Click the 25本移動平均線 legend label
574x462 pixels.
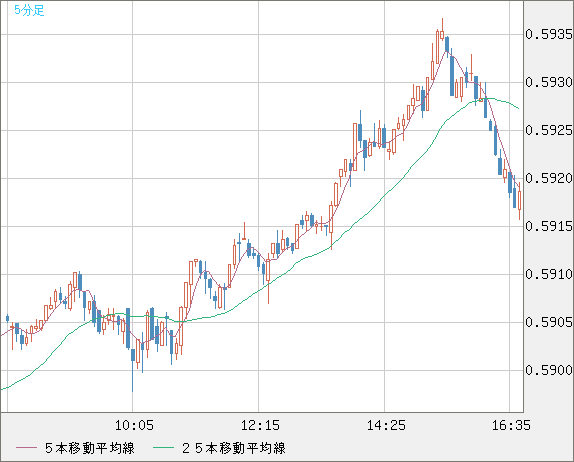[234, 448]
